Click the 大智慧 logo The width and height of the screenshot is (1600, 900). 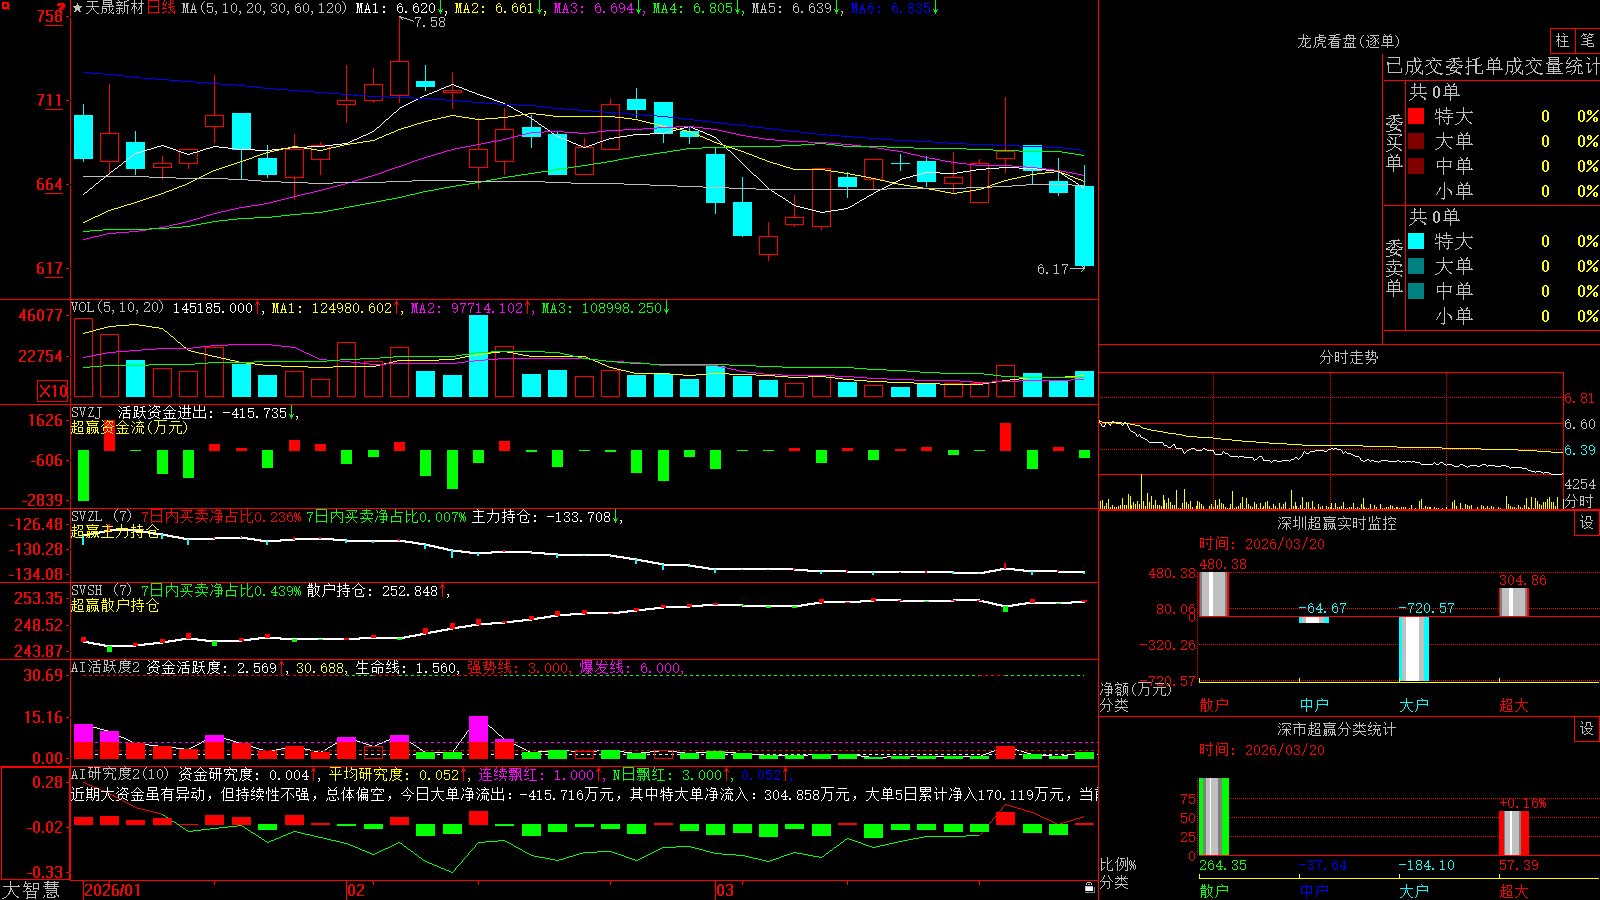31,890
